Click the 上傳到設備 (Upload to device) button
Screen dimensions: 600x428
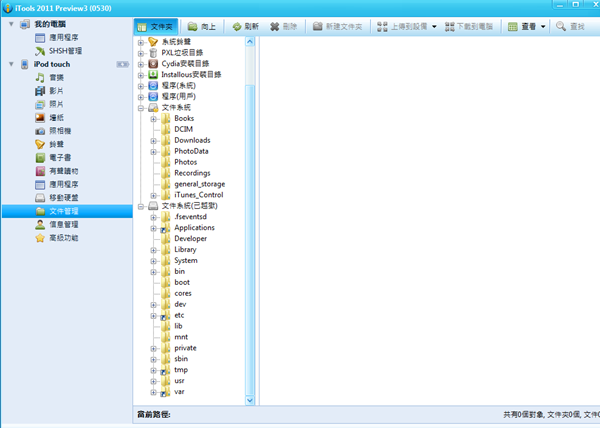pyautogui.click(x=402, y=26)
